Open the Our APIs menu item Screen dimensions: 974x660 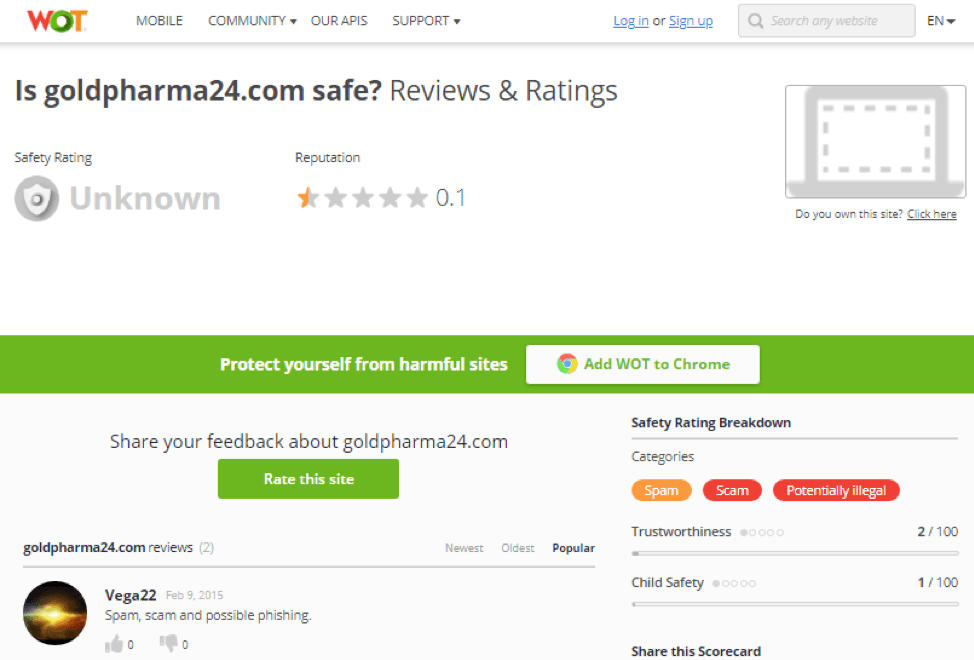coord(339,21)
